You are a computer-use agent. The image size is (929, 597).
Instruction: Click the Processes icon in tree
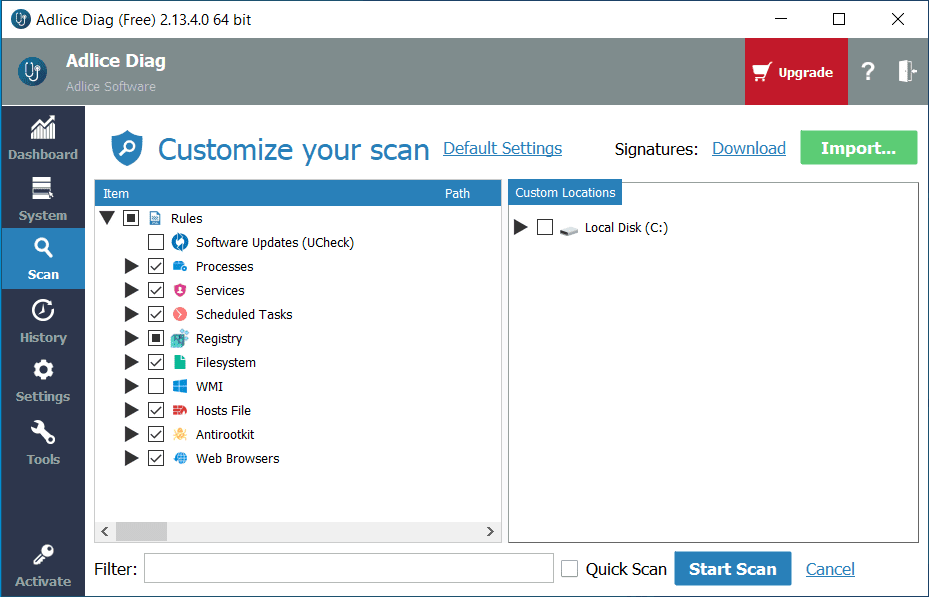point(180,267)
